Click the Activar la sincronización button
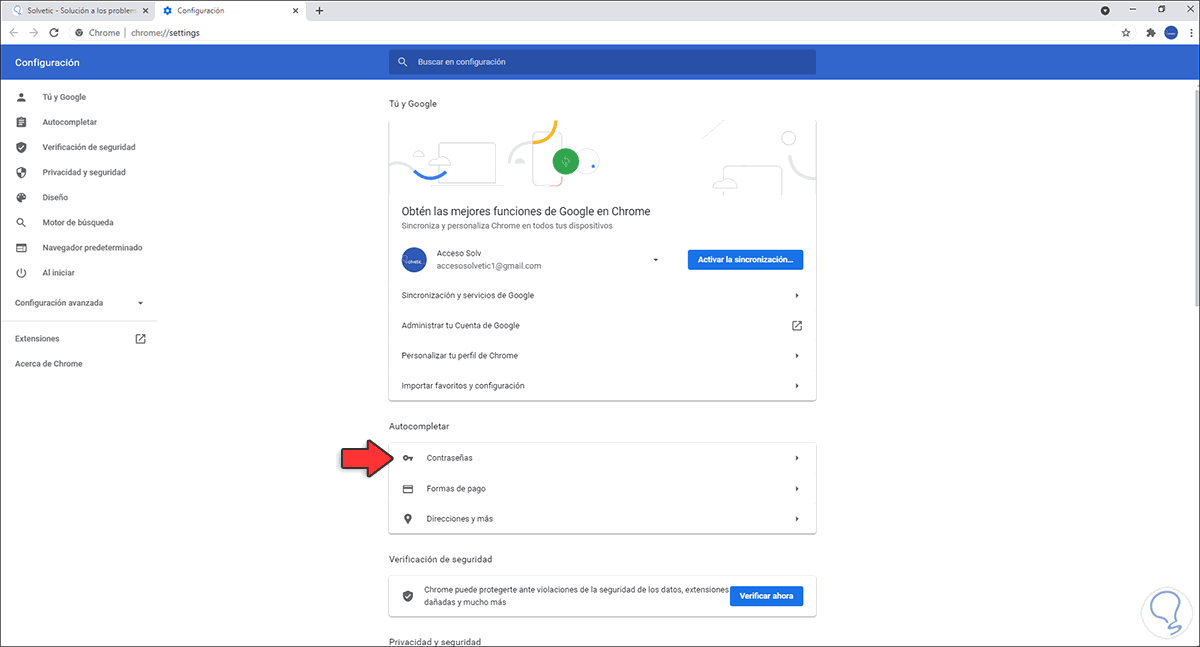The height and width of the screenshot is (647, 1200). pos(745,260)
